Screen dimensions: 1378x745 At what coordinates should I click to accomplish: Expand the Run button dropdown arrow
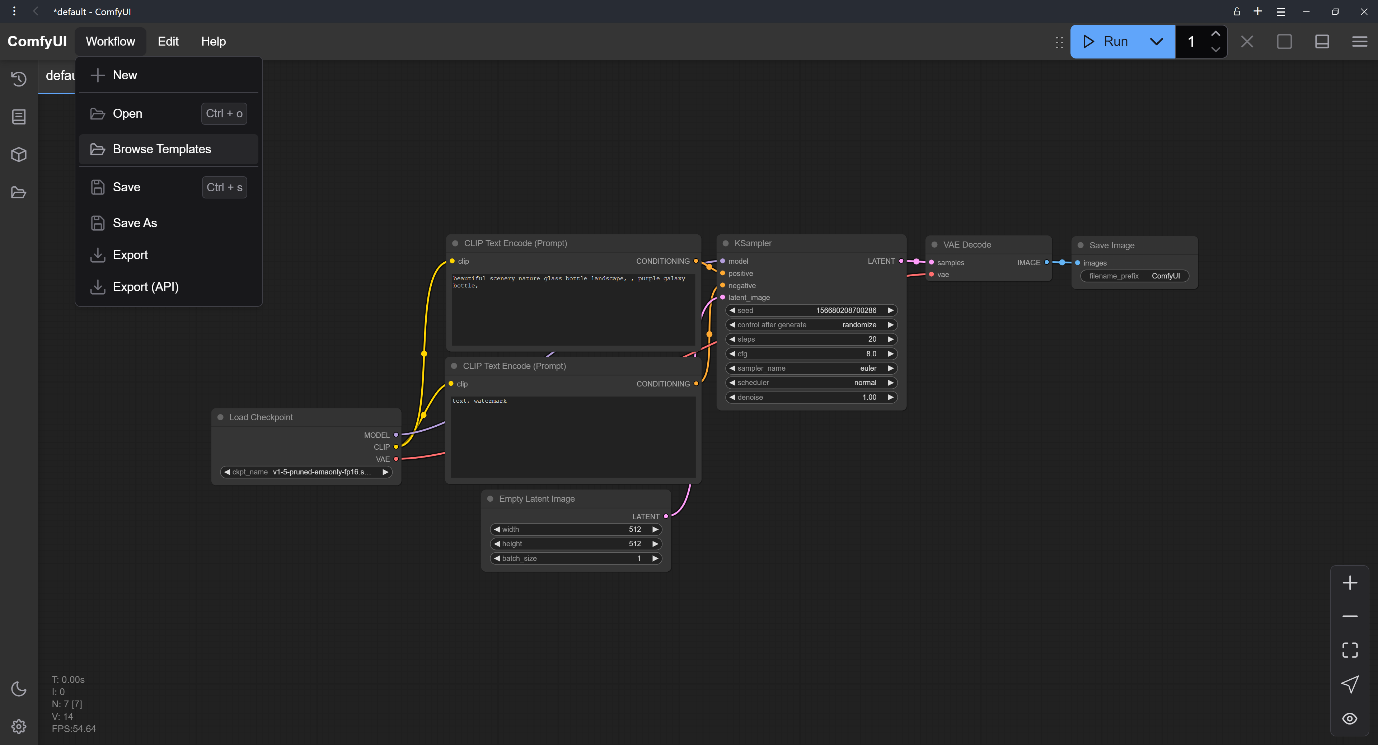click(x=1156, y=42)
